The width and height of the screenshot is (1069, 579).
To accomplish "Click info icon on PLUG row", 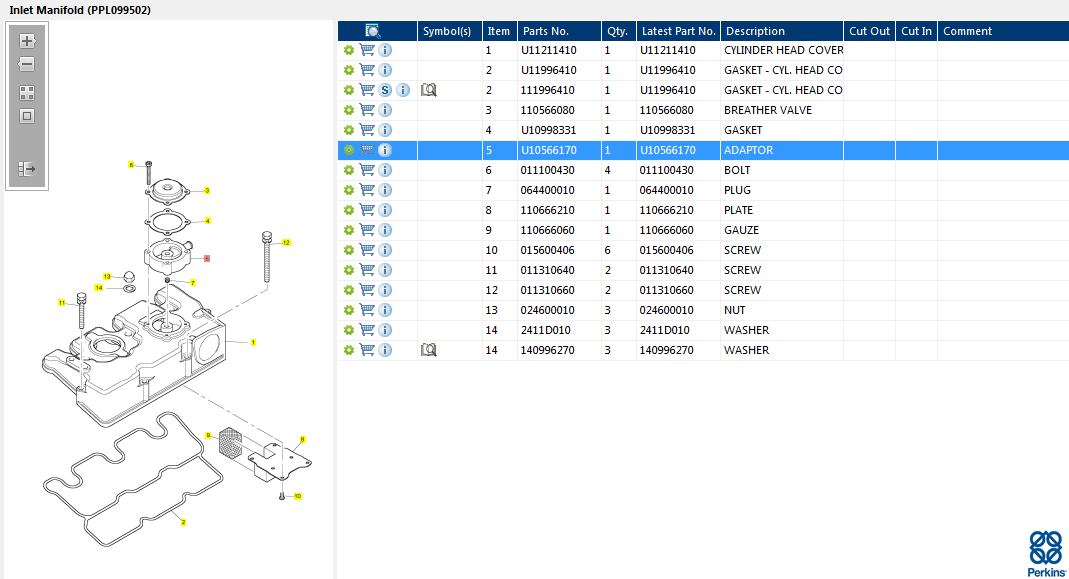I will (x=385, y=190).
